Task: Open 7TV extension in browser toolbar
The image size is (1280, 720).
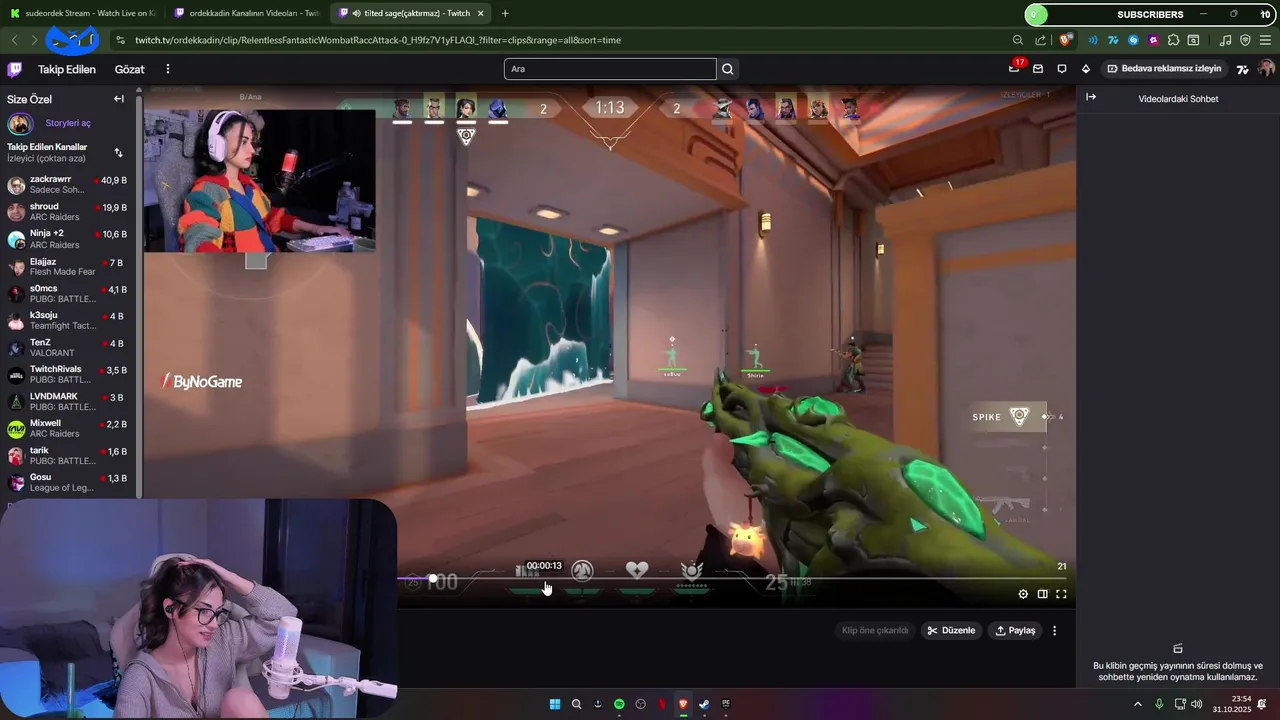Action: tap(1113, 40)
